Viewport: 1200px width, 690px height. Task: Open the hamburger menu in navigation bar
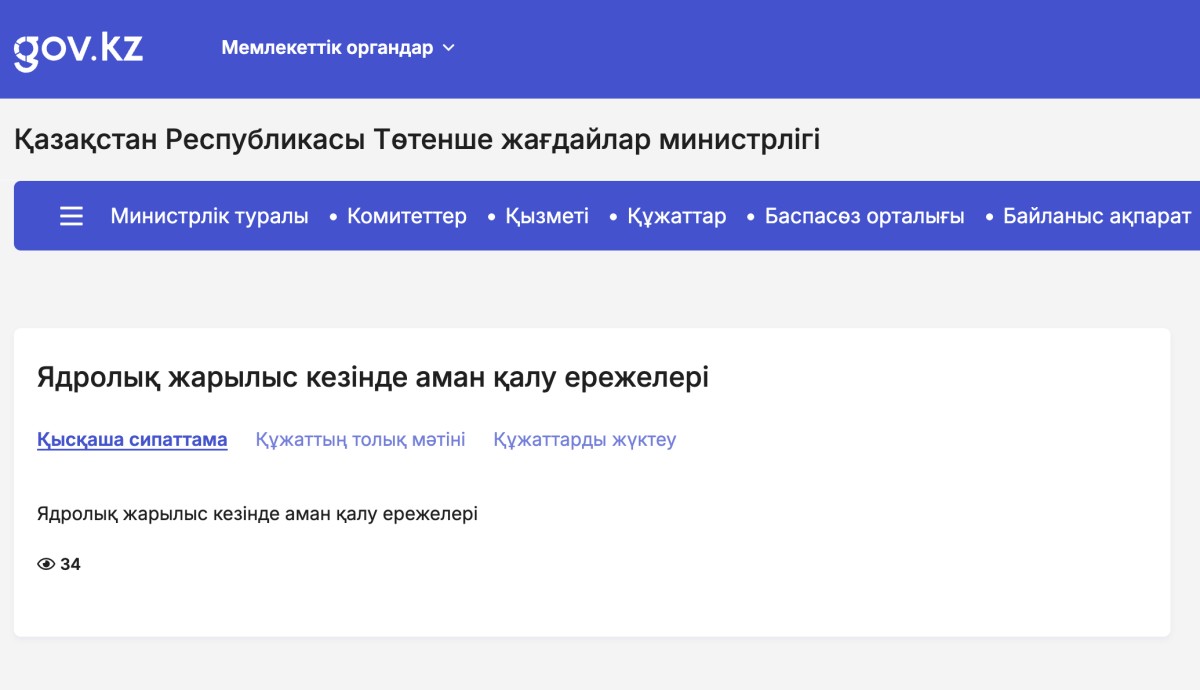click(x=71, y=216)
